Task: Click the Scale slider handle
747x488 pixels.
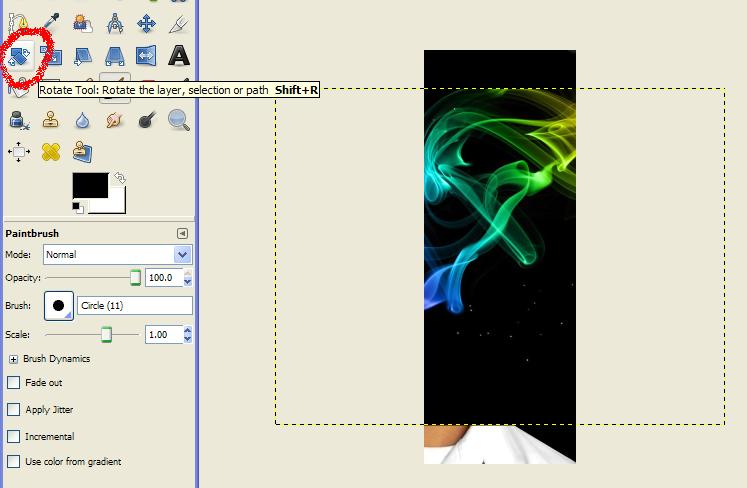Action: tap(106, 334)
